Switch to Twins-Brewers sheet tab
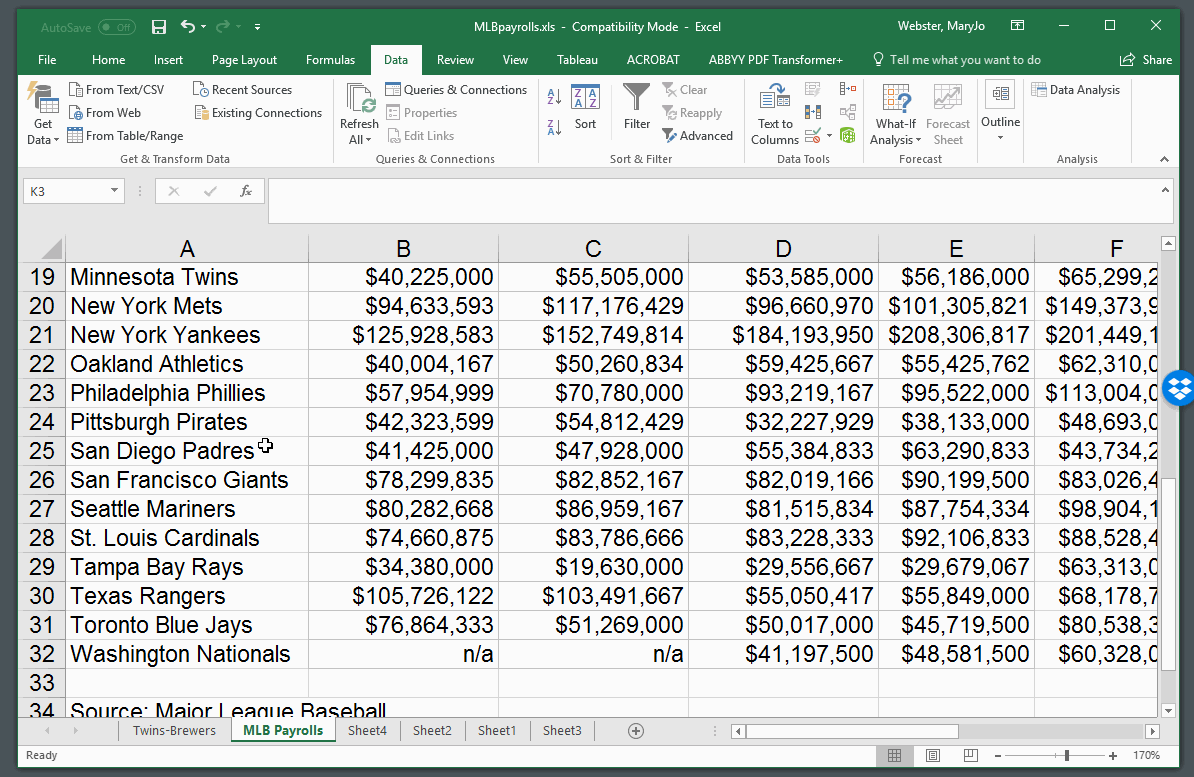Viewport: 1194px width, 777px height. click(174, 731)
